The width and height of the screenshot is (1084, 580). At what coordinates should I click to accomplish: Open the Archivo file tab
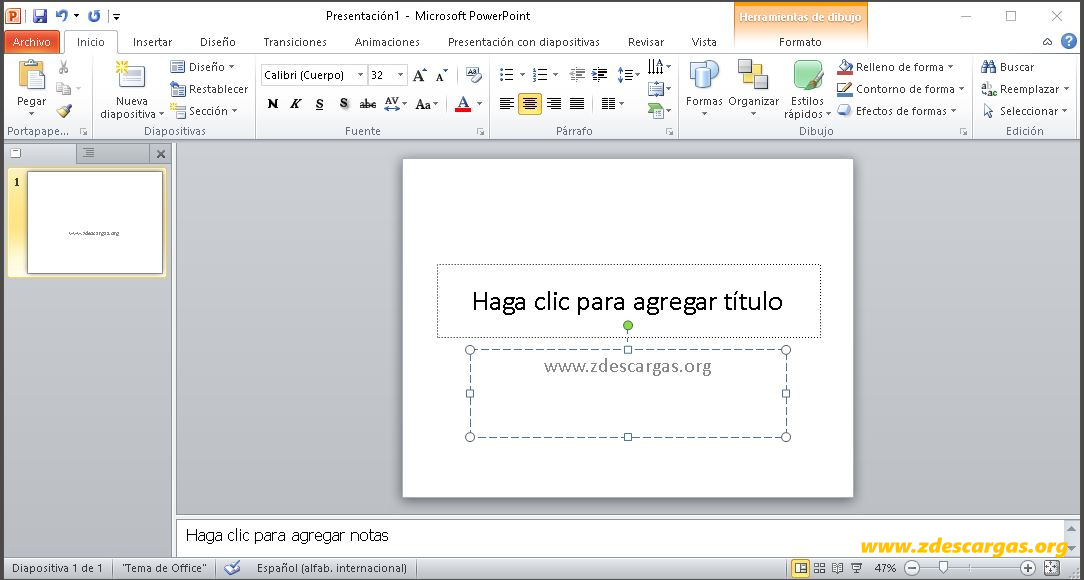tap(32, 42)
